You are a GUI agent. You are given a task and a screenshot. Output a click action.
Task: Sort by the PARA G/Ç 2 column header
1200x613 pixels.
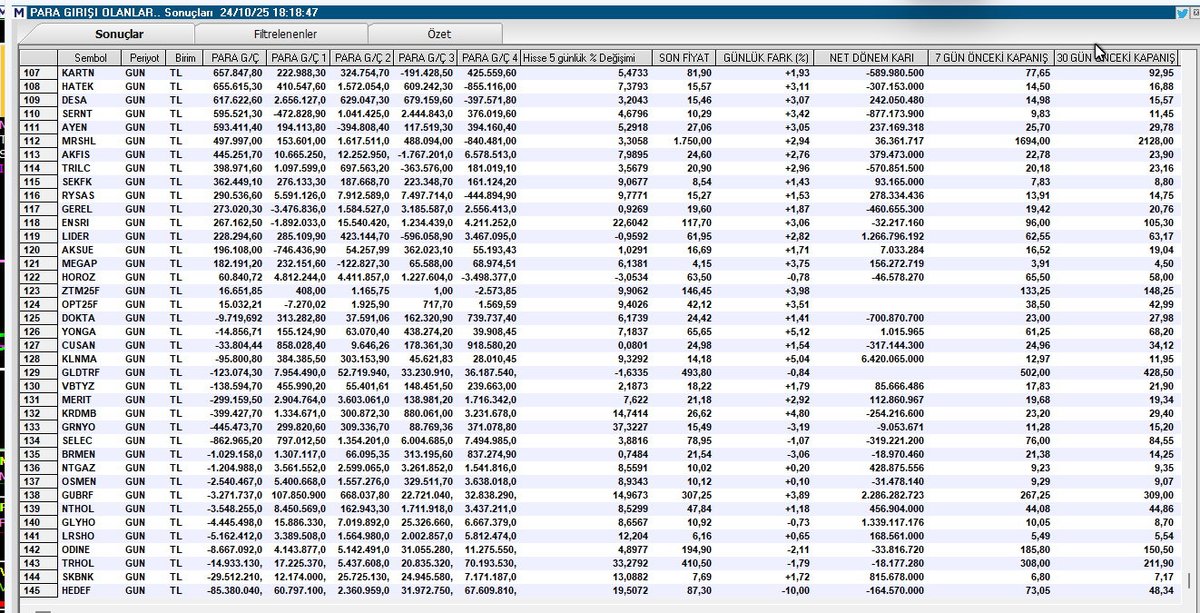[364, 58]
